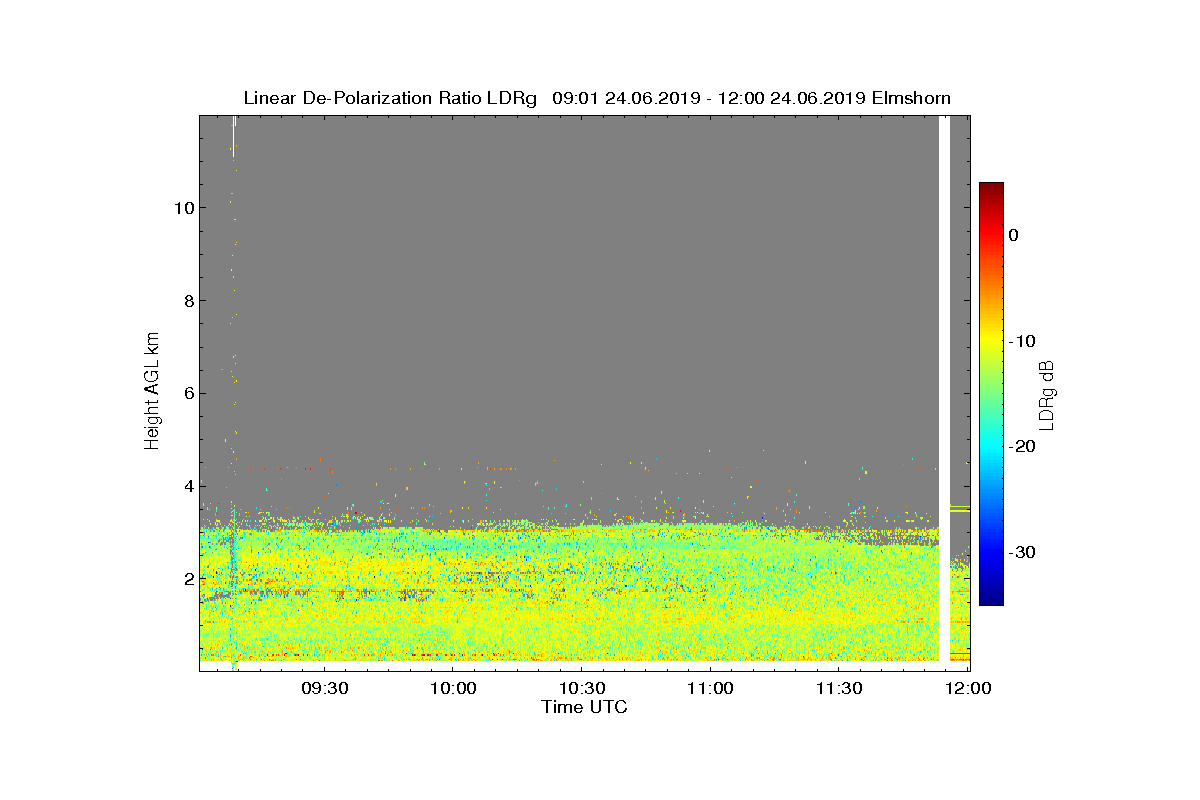The height and width of the screenshot is (800, 1200).
Task: Click the colorbar tick label -10
Action: [x=1022, y=341]
